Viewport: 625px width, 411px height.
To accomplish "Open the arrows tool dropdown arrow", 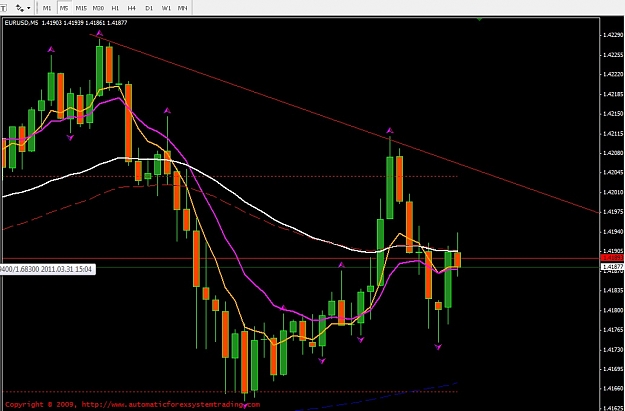I will click(x=28, y=8).
